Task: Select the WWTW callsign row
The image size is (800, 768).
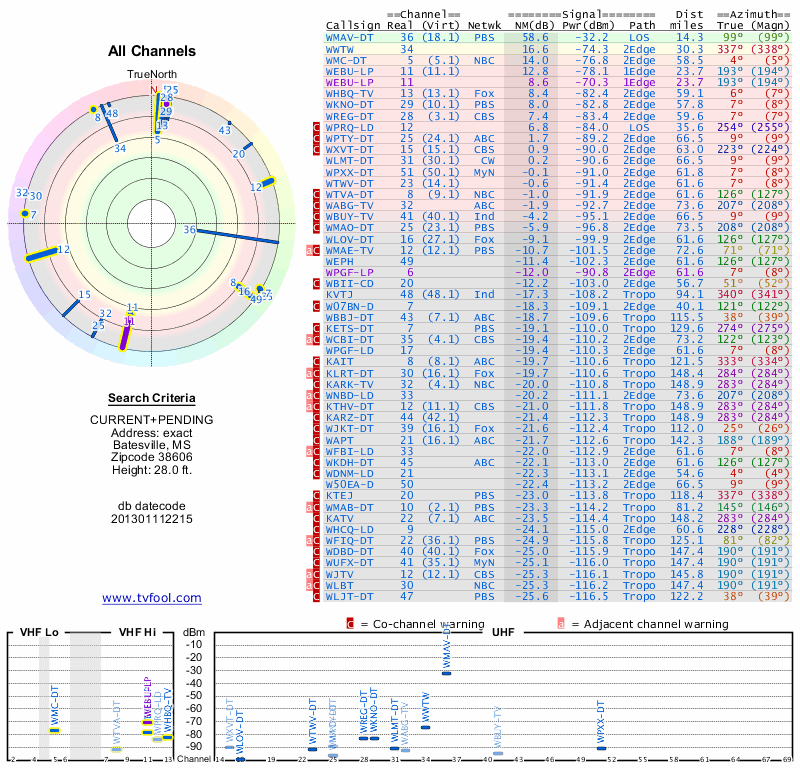Action: 340,49
